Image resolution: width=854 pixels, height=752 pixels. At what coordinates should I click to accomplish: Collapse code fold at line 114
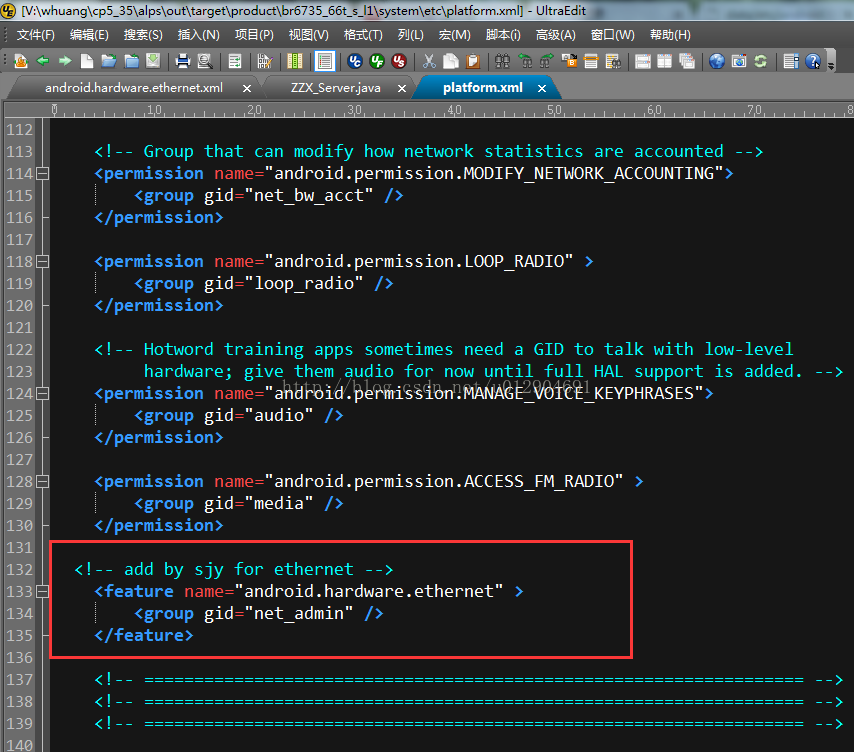42,174
